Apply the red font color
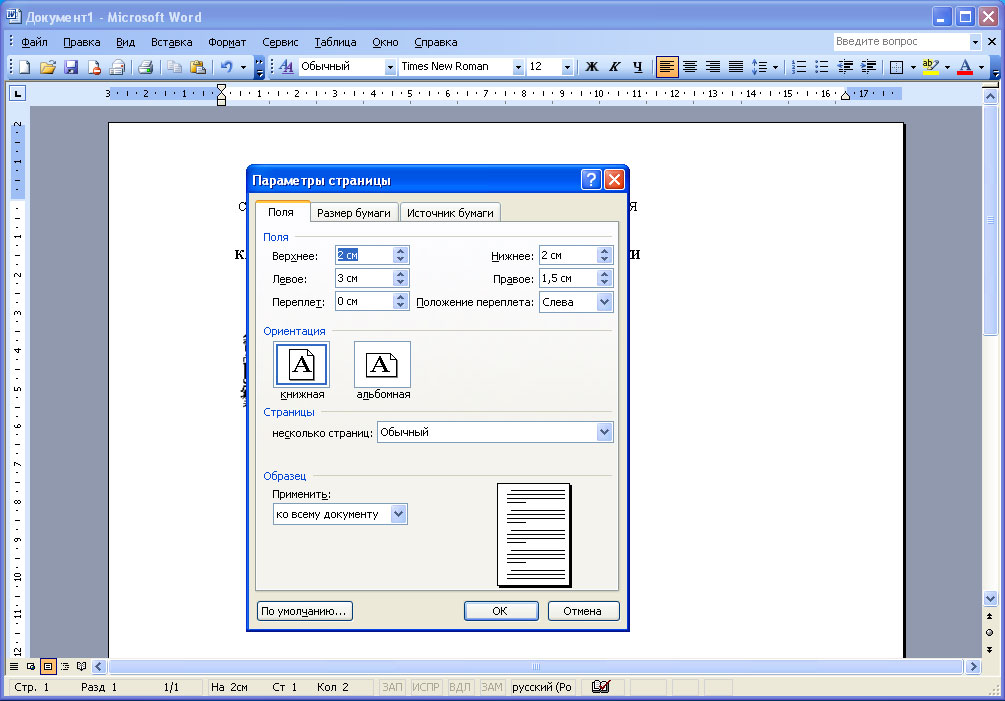This screenshot has height=701, width=1005. 965,67
